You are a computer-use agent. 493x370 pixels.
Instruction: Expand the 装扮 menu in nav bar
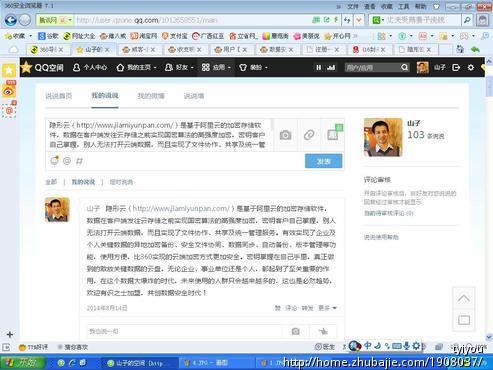[253, 67]
